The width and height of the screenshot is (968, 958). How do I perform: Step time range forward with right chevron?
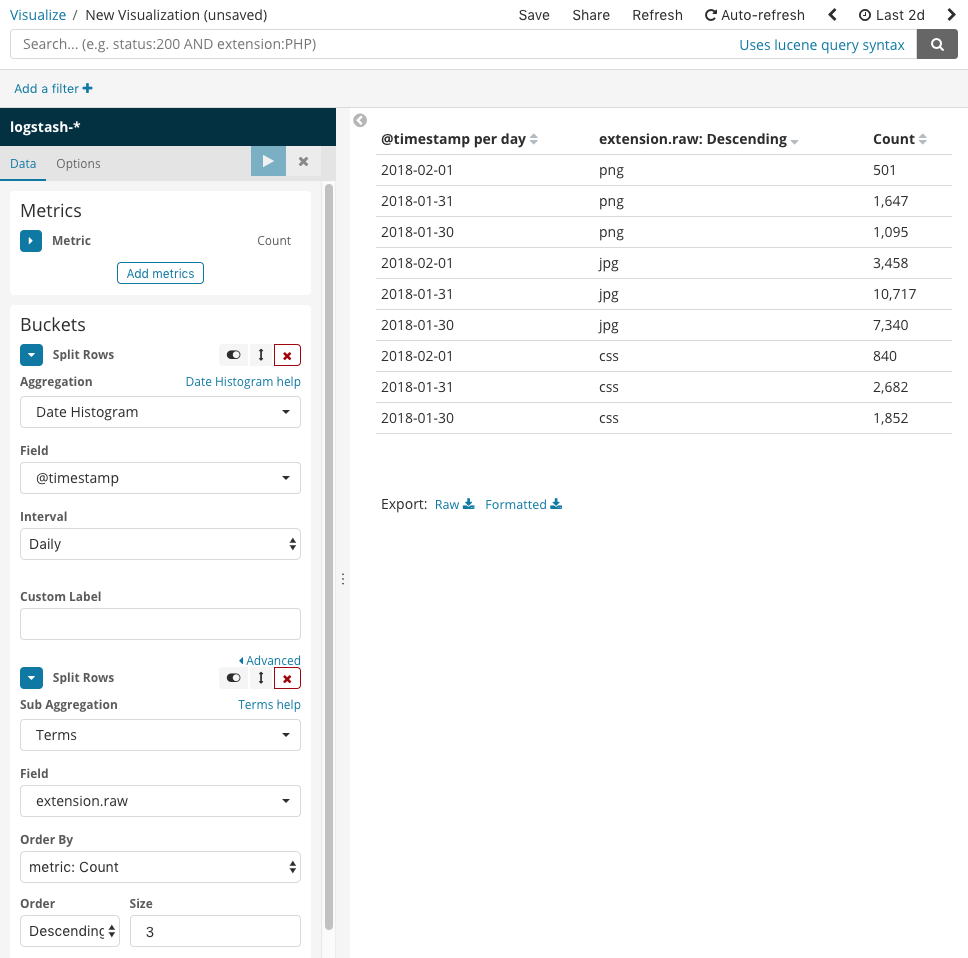coord(951,15)
